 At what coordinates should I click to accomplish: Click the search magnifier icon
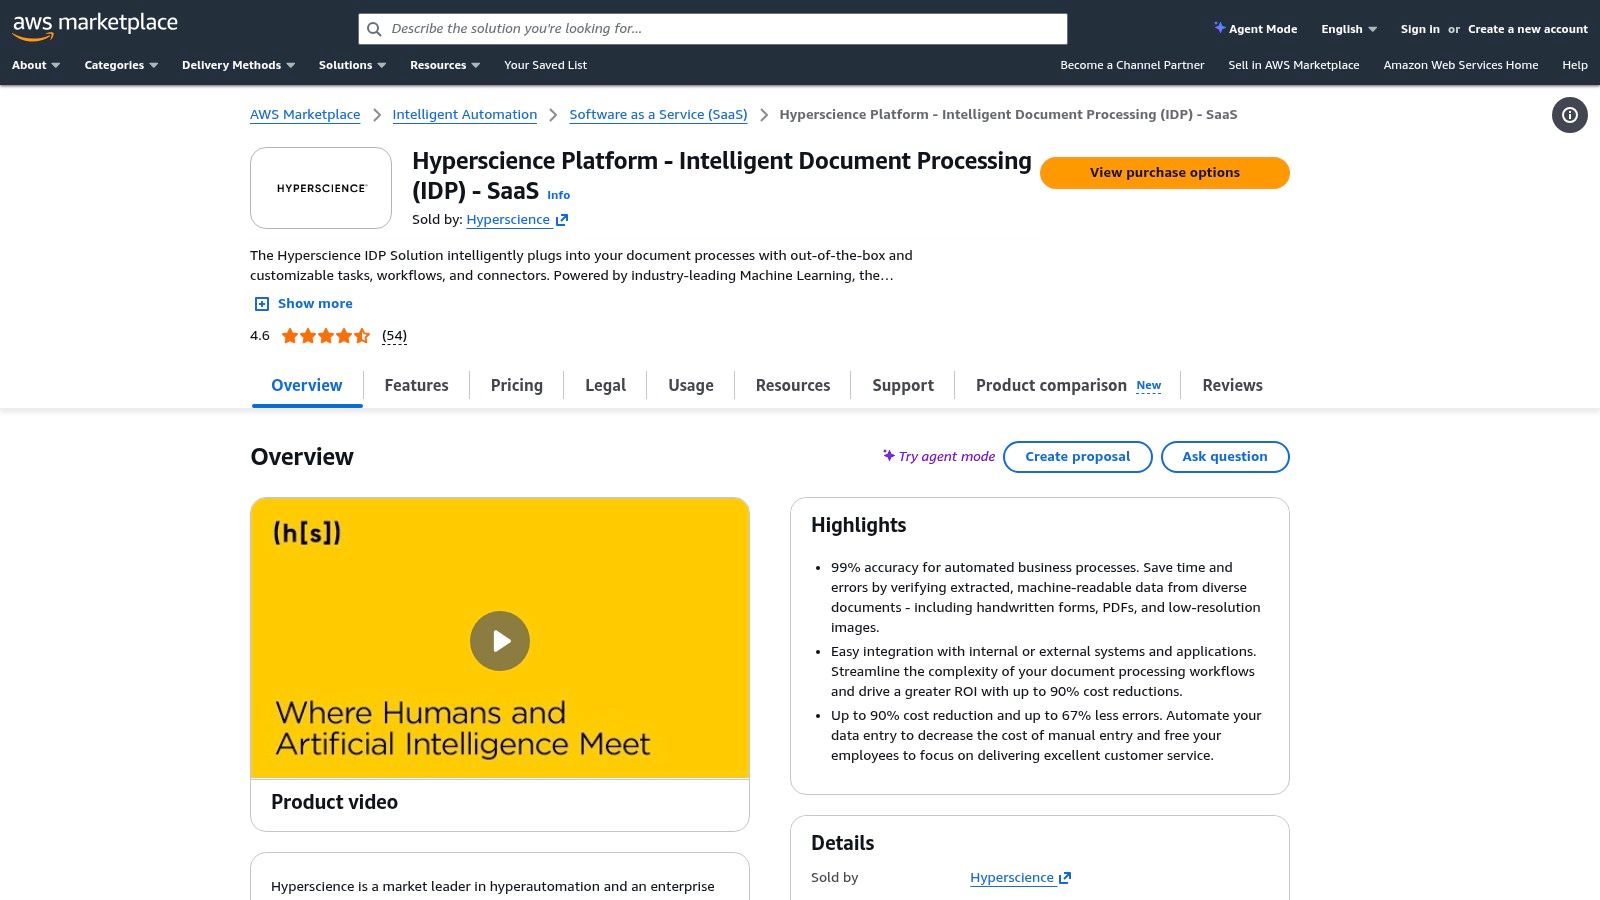[375, 29]
